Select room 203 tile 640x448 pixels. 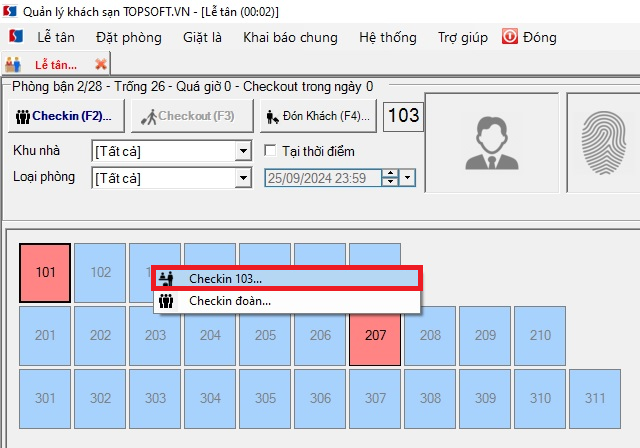click(x=155, y=336)
